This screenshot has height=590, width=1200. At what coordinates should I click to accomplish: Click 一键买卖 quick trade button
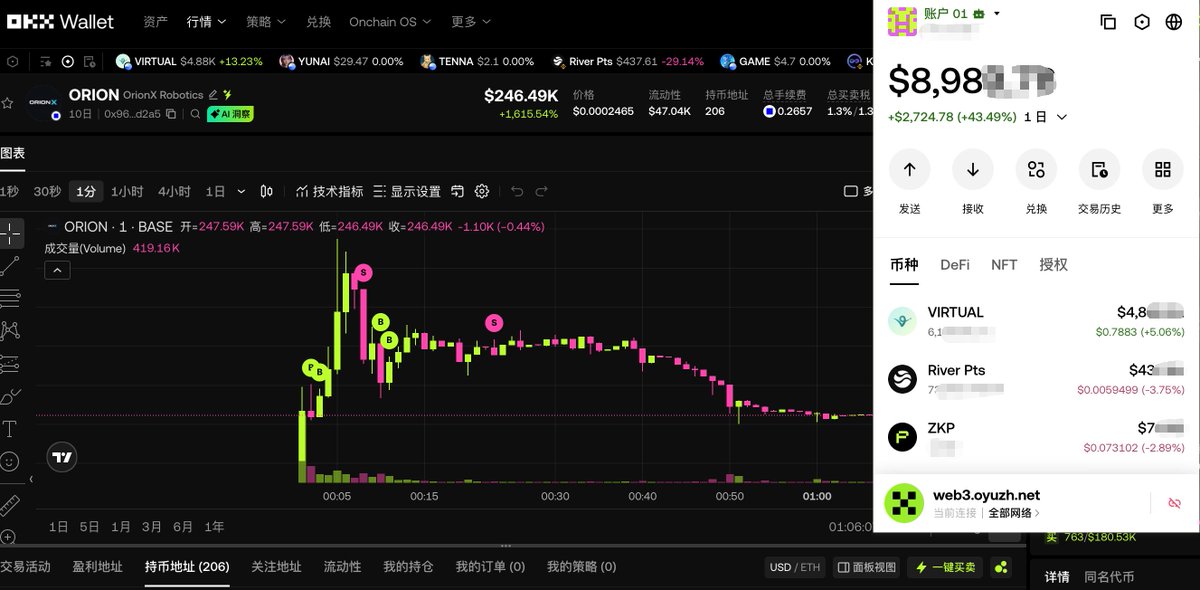click(945, 567)
